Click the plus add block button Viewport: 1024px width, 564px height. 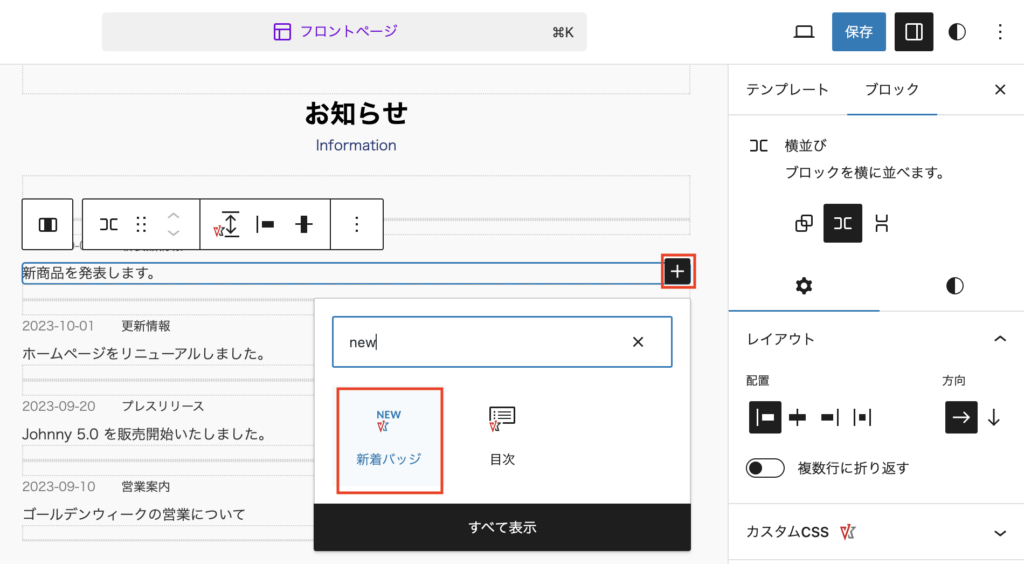tap(678, 271)
